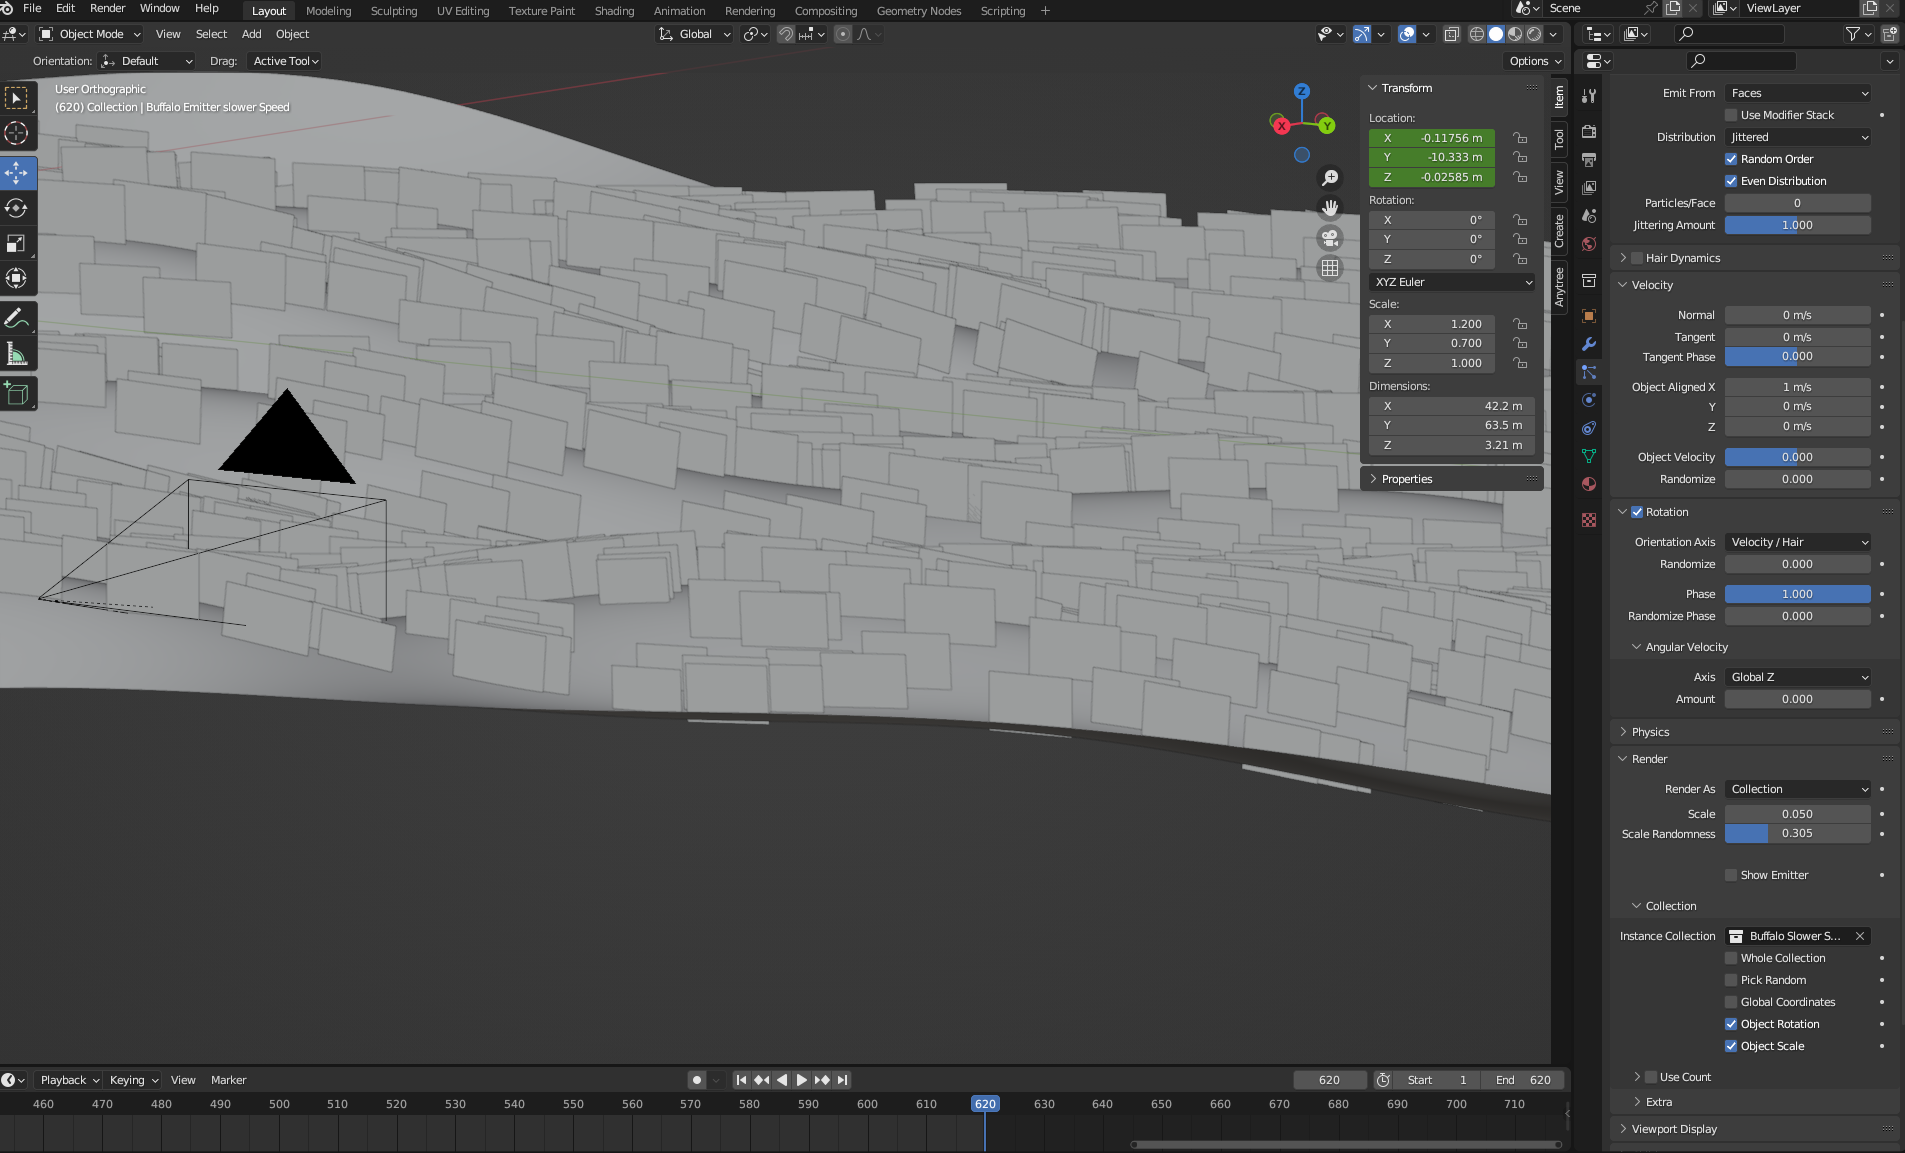1905x1153 pixels.
Task: Switch to rendered viewport shading
Action: 1535,34
